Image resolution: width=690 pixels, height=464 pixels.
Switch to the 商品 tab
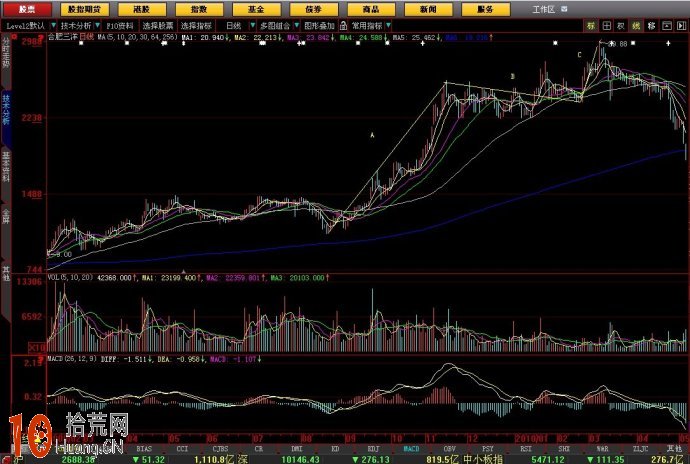coord(371,9)
